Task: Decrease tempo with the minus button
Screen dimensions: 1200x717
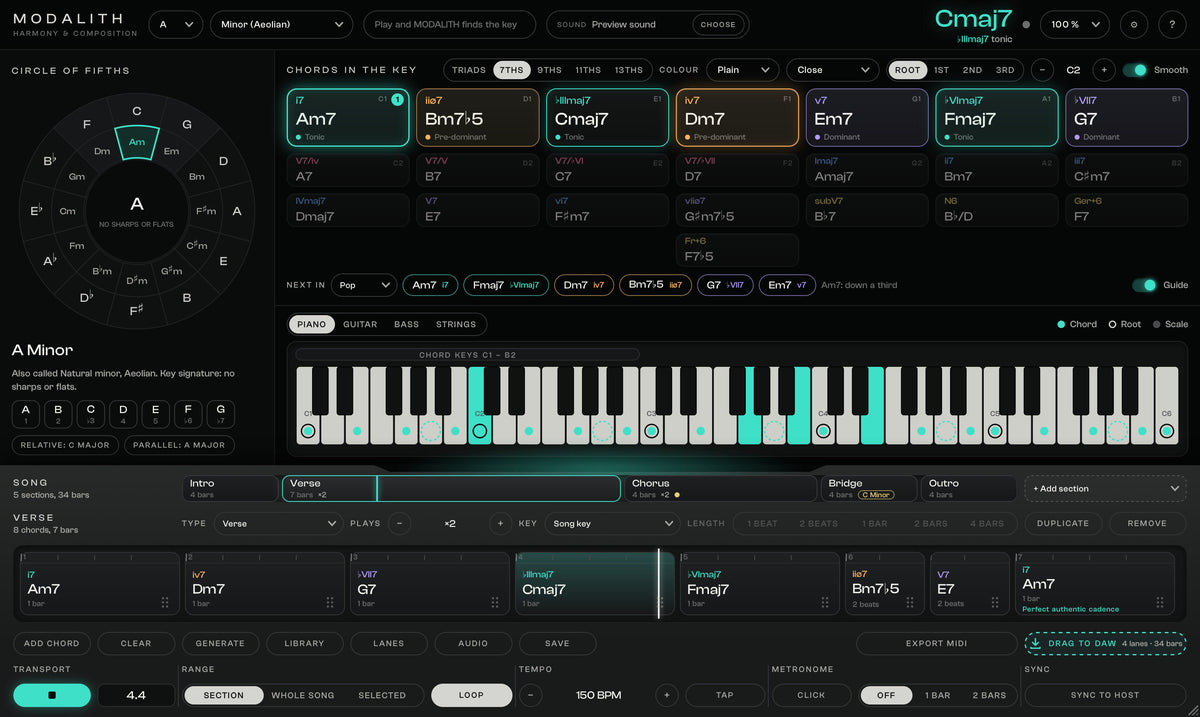Action: (x=530, y=695)
